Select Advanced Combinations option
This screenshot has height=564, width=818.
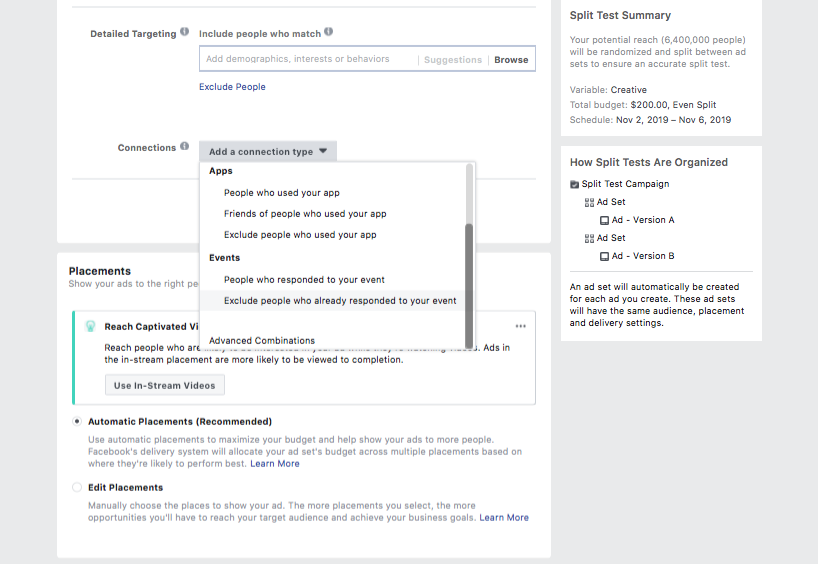pos(262,341)
